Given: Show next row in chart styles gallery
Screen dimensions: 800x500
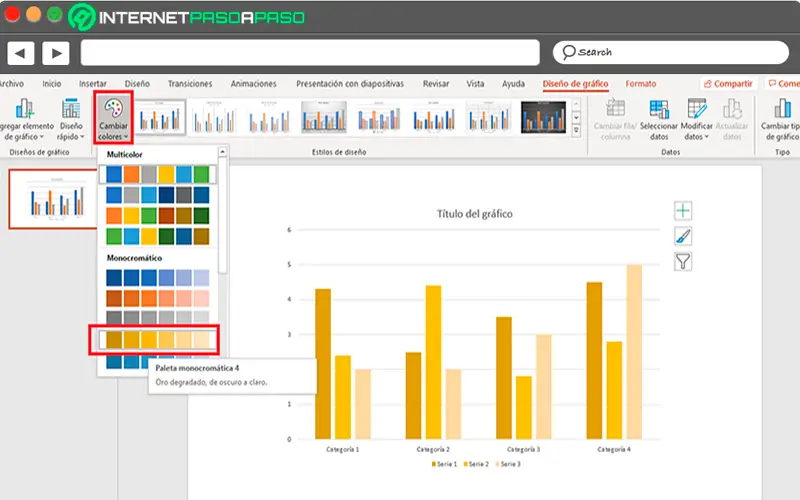Looking at the screenshot, I should tap(576, 118).
